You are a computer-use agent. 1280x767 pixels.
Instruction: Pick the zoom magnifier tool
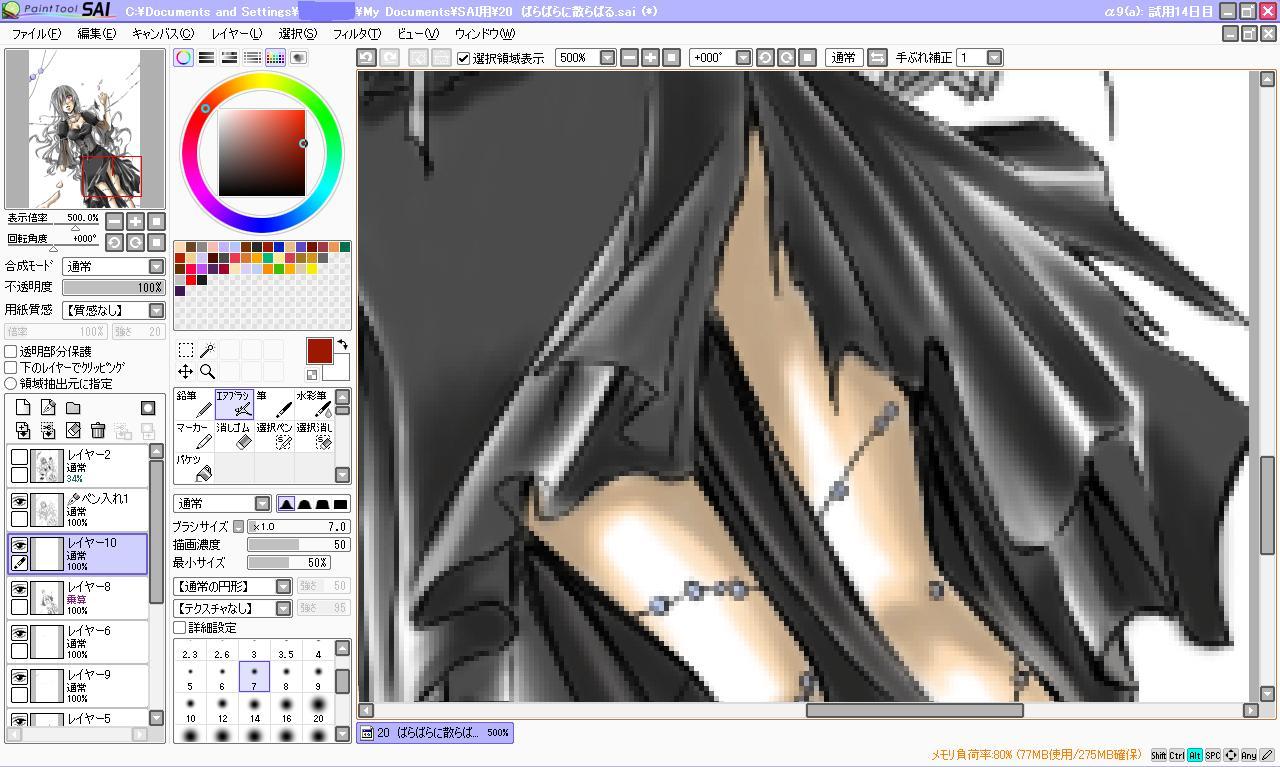[x=207, y=371]
